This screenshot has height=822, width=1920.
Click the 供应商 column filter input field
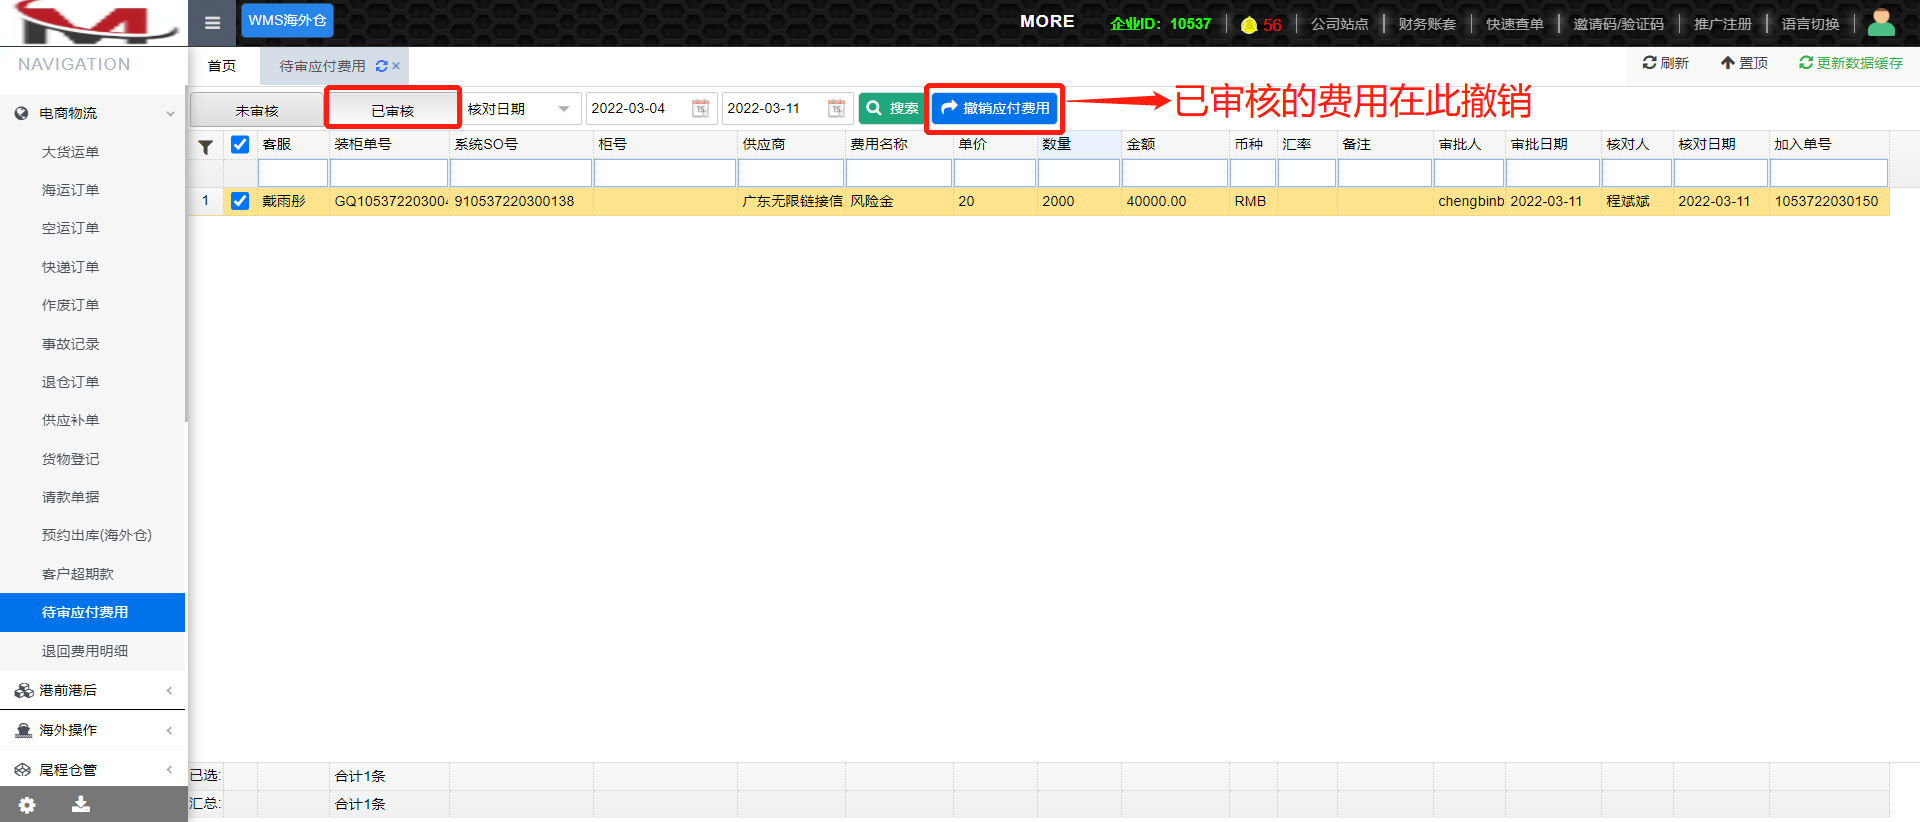coord(790,173)
